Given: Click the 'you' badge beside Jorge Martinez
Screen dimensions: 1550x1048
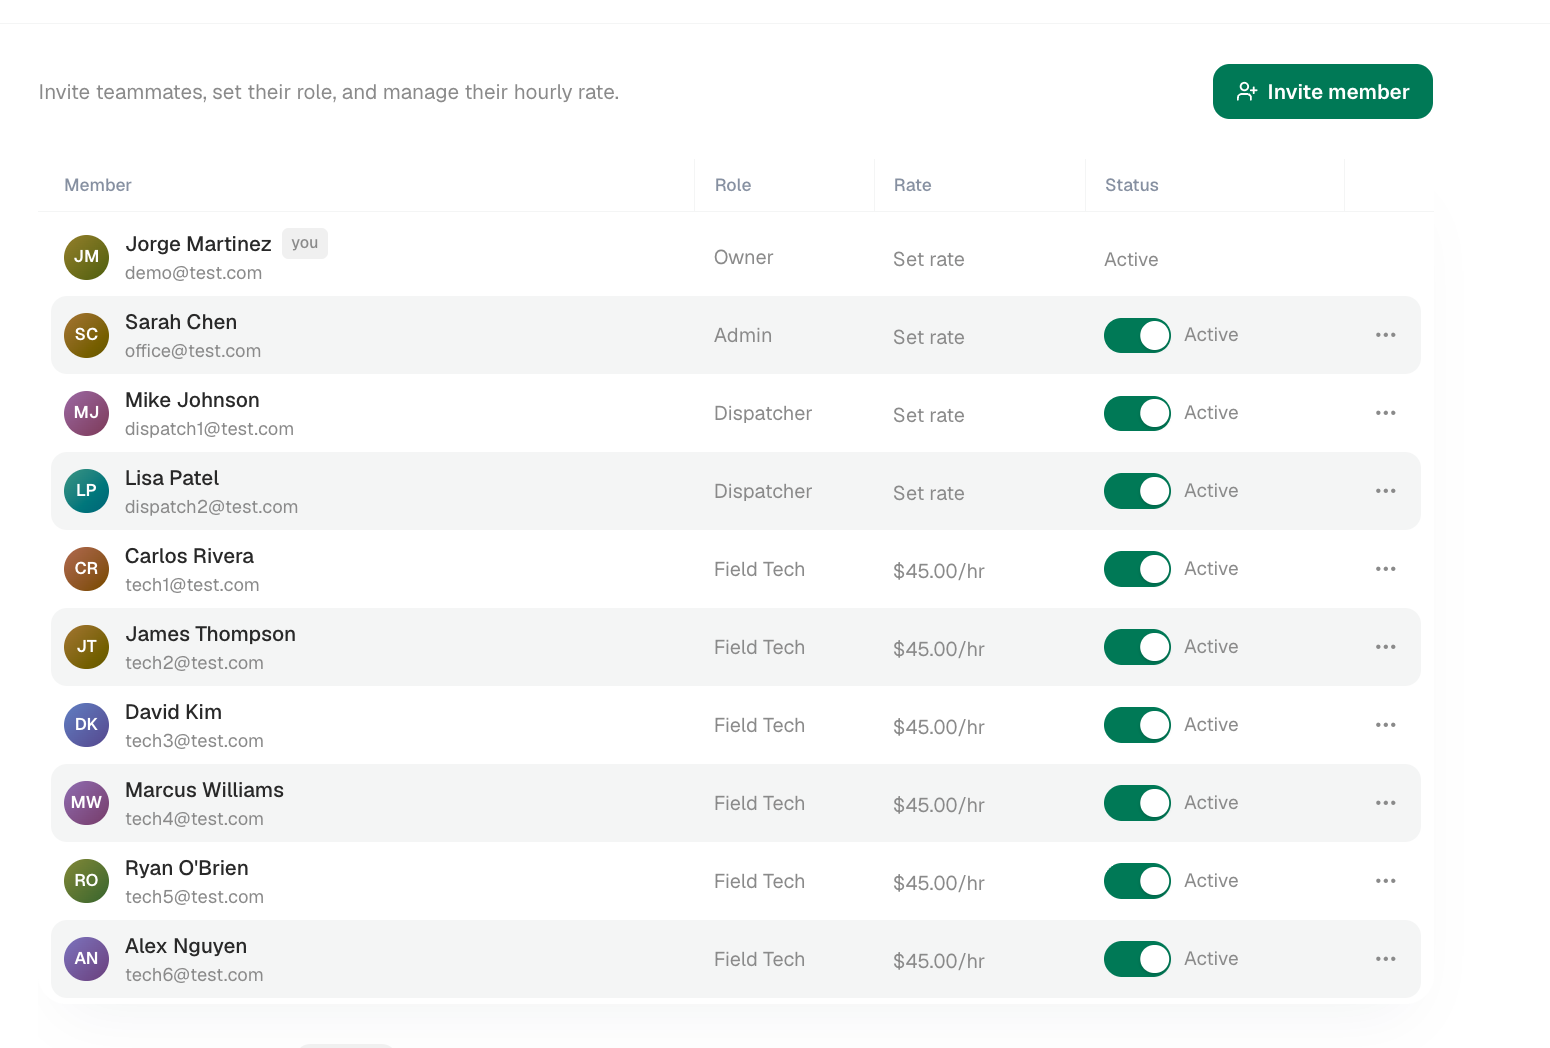Looking at the screenshot, I should pyautogui.click(x=305, y=243).
